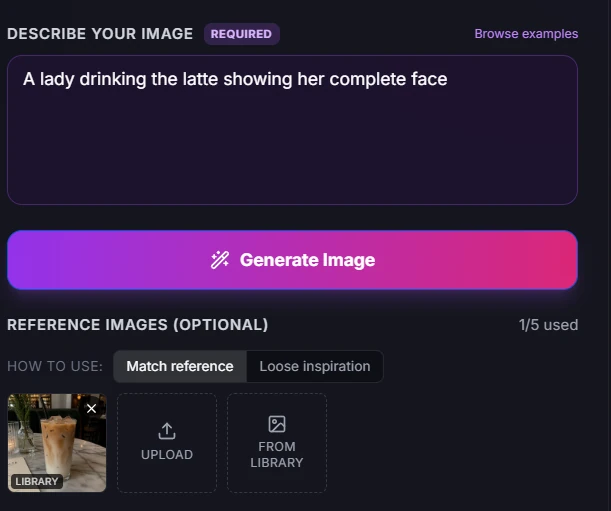Viewport: 611px width, 511px height.
Task: Click the Describe Your Image heading
Action: point(100,34)
